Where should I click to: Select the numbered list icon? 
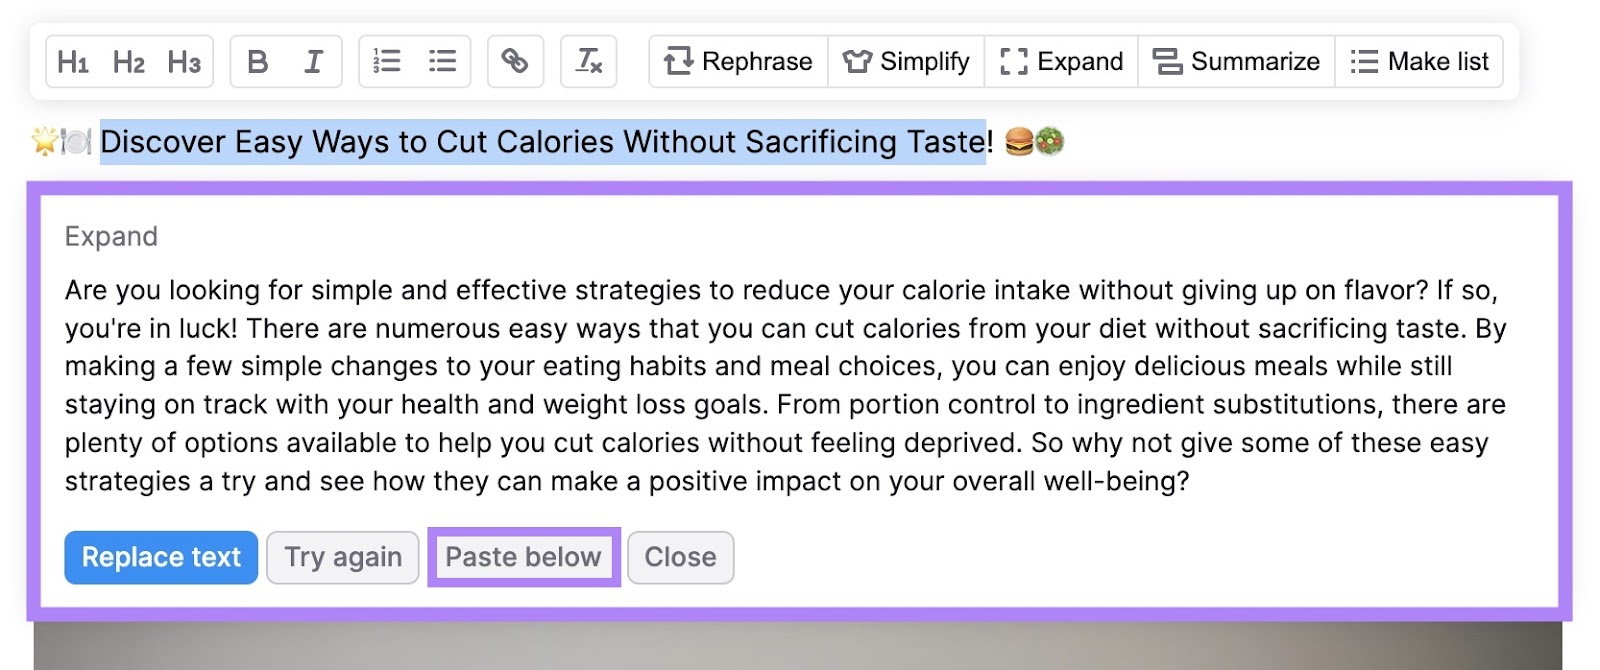[385, 62]
